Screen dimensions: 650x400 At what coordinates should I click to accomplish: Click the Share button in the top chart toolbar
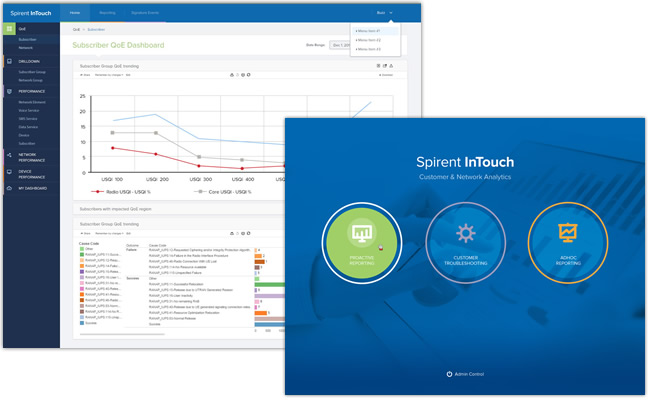[85, 75]
